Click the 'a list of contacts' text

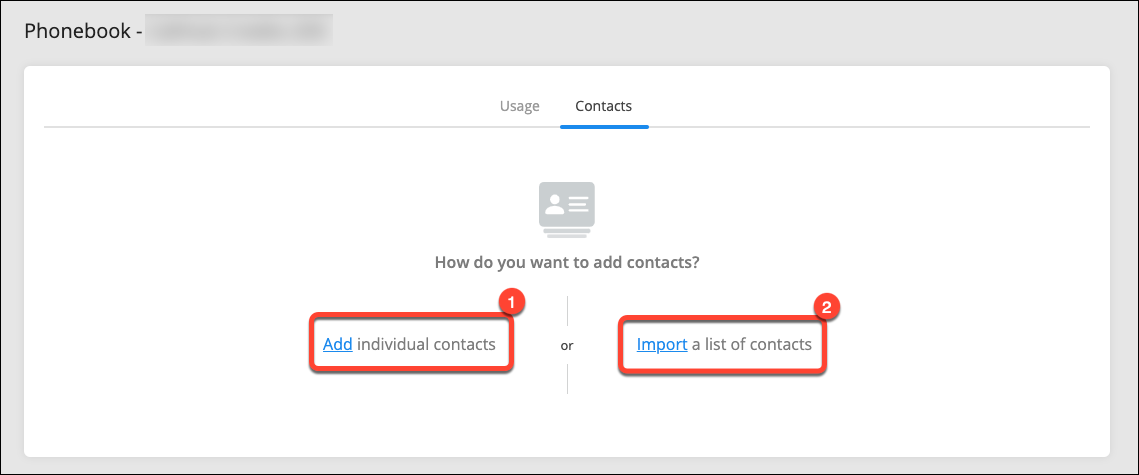tap(752, 344)
